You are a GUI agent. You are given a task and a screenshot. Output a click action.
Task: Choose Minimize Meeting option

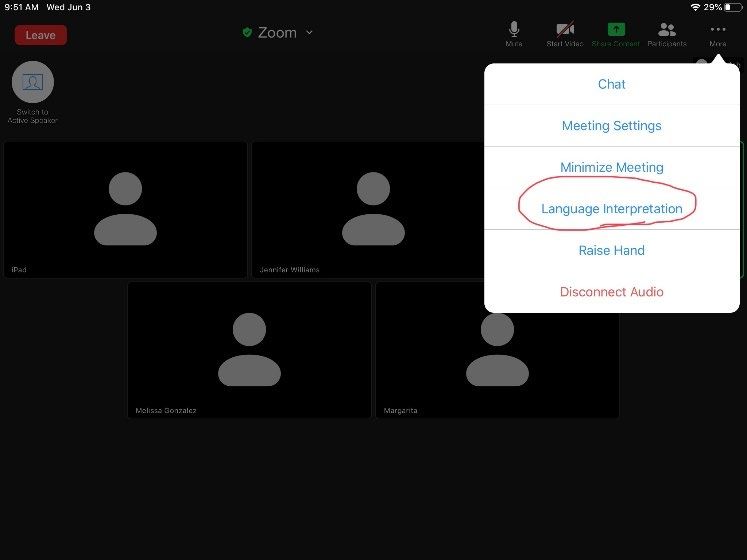tap(612, 167)
